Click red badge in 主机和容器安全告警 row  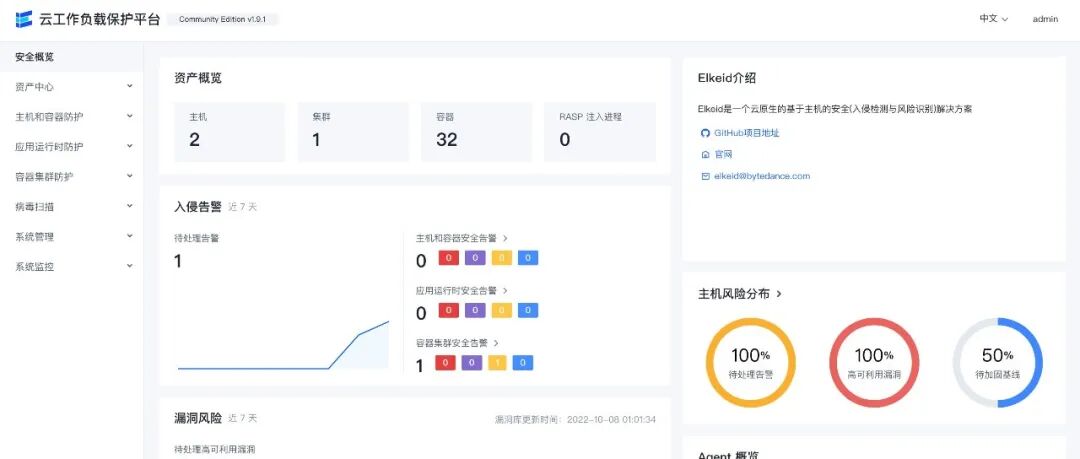[449, 258]
